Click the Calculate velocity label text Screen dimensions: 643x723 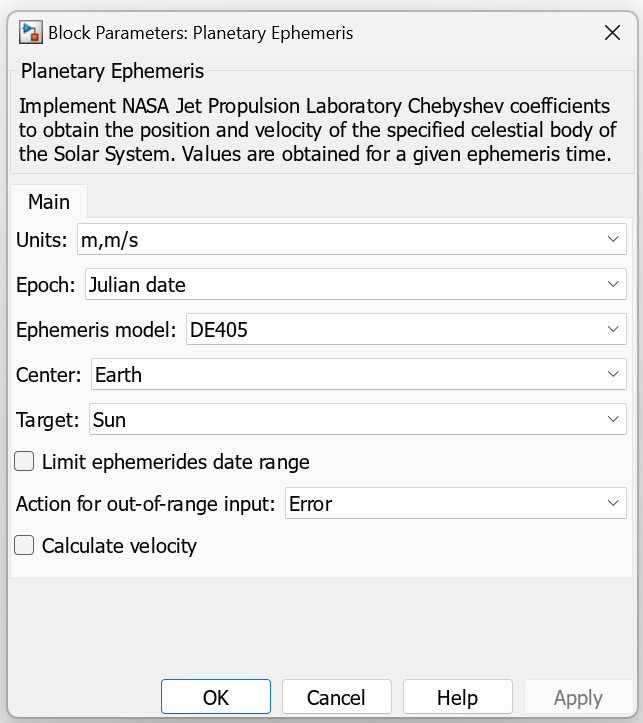(119, 546)
